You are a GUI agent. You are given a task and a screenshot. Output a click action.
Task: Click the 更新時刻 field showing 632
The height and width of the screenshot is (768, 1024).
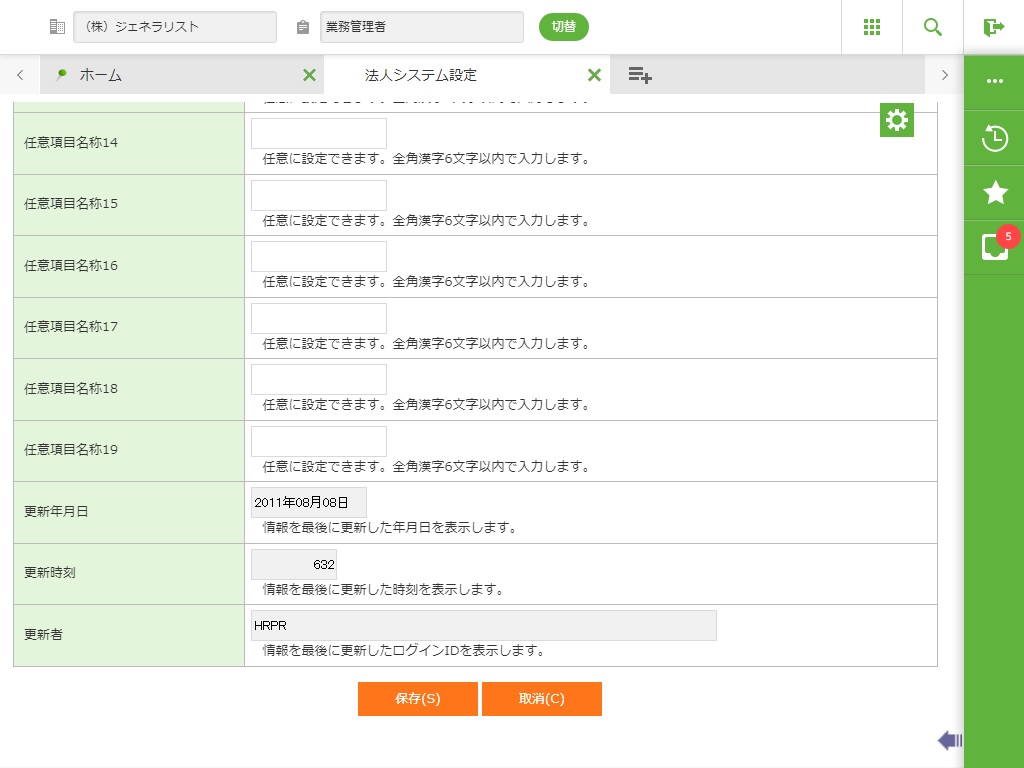(294, 564)
